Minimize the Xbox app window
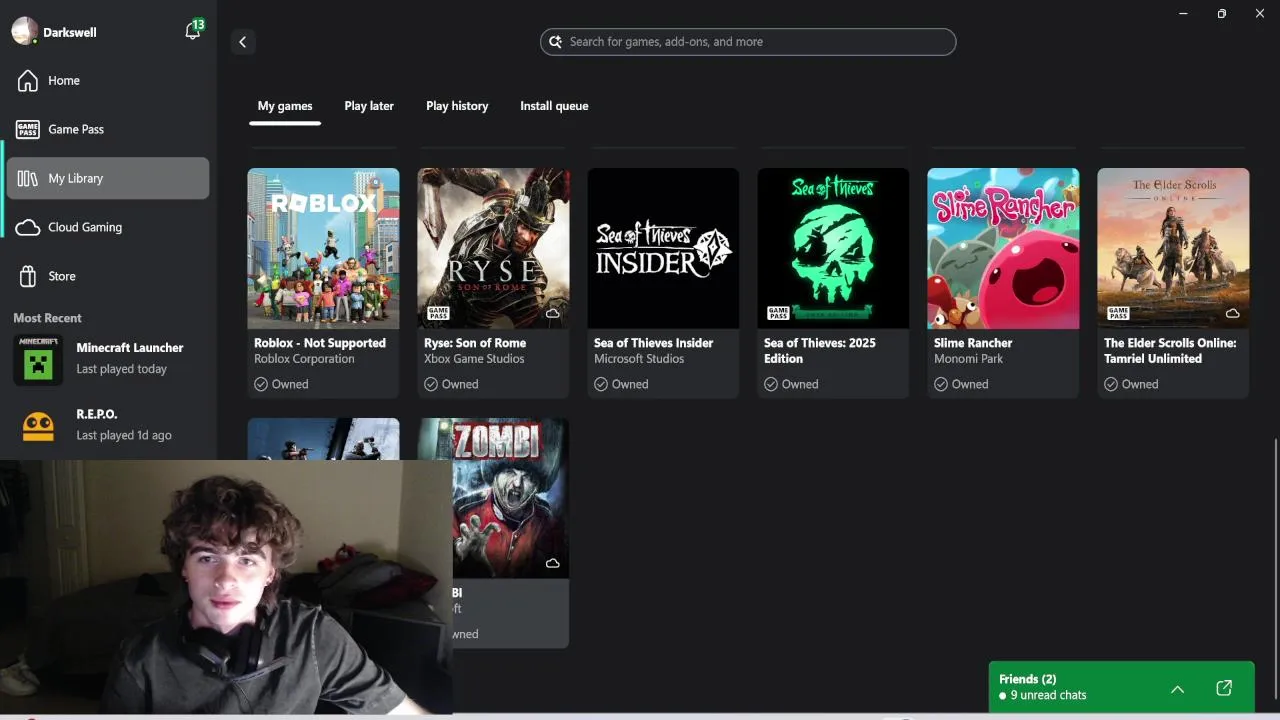This screenshot has width=1280, height=720. coord(1183,14)
